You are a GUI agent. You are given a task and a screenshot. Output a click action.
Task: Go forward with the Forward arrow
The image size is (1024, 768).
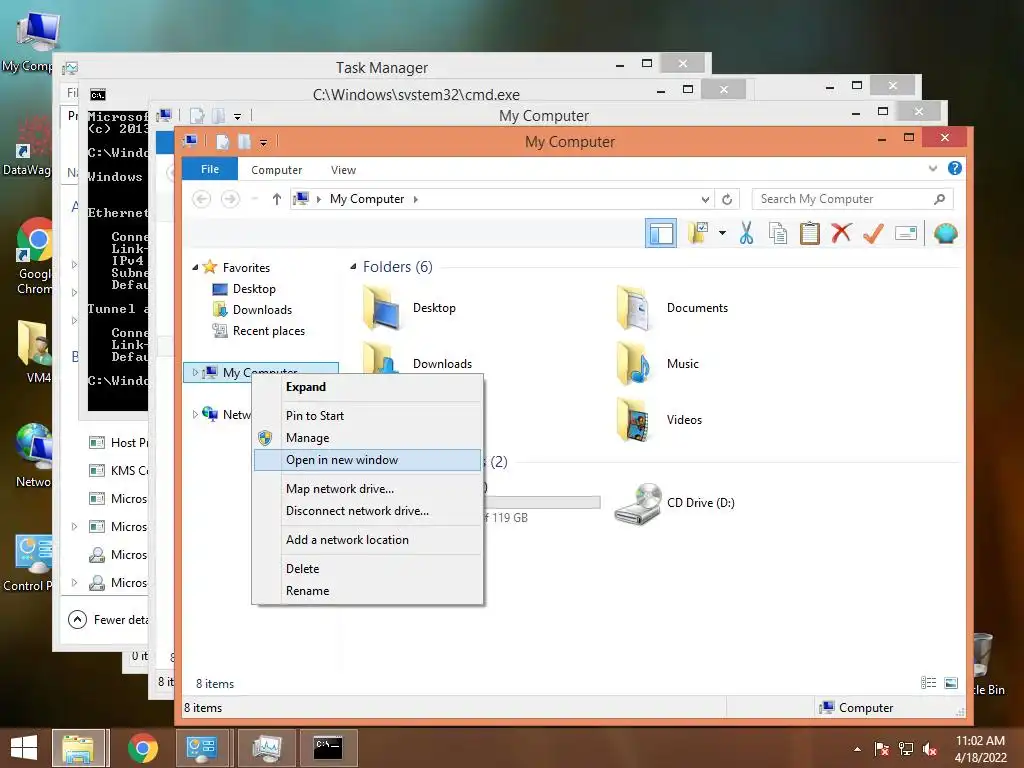(230, 199)
